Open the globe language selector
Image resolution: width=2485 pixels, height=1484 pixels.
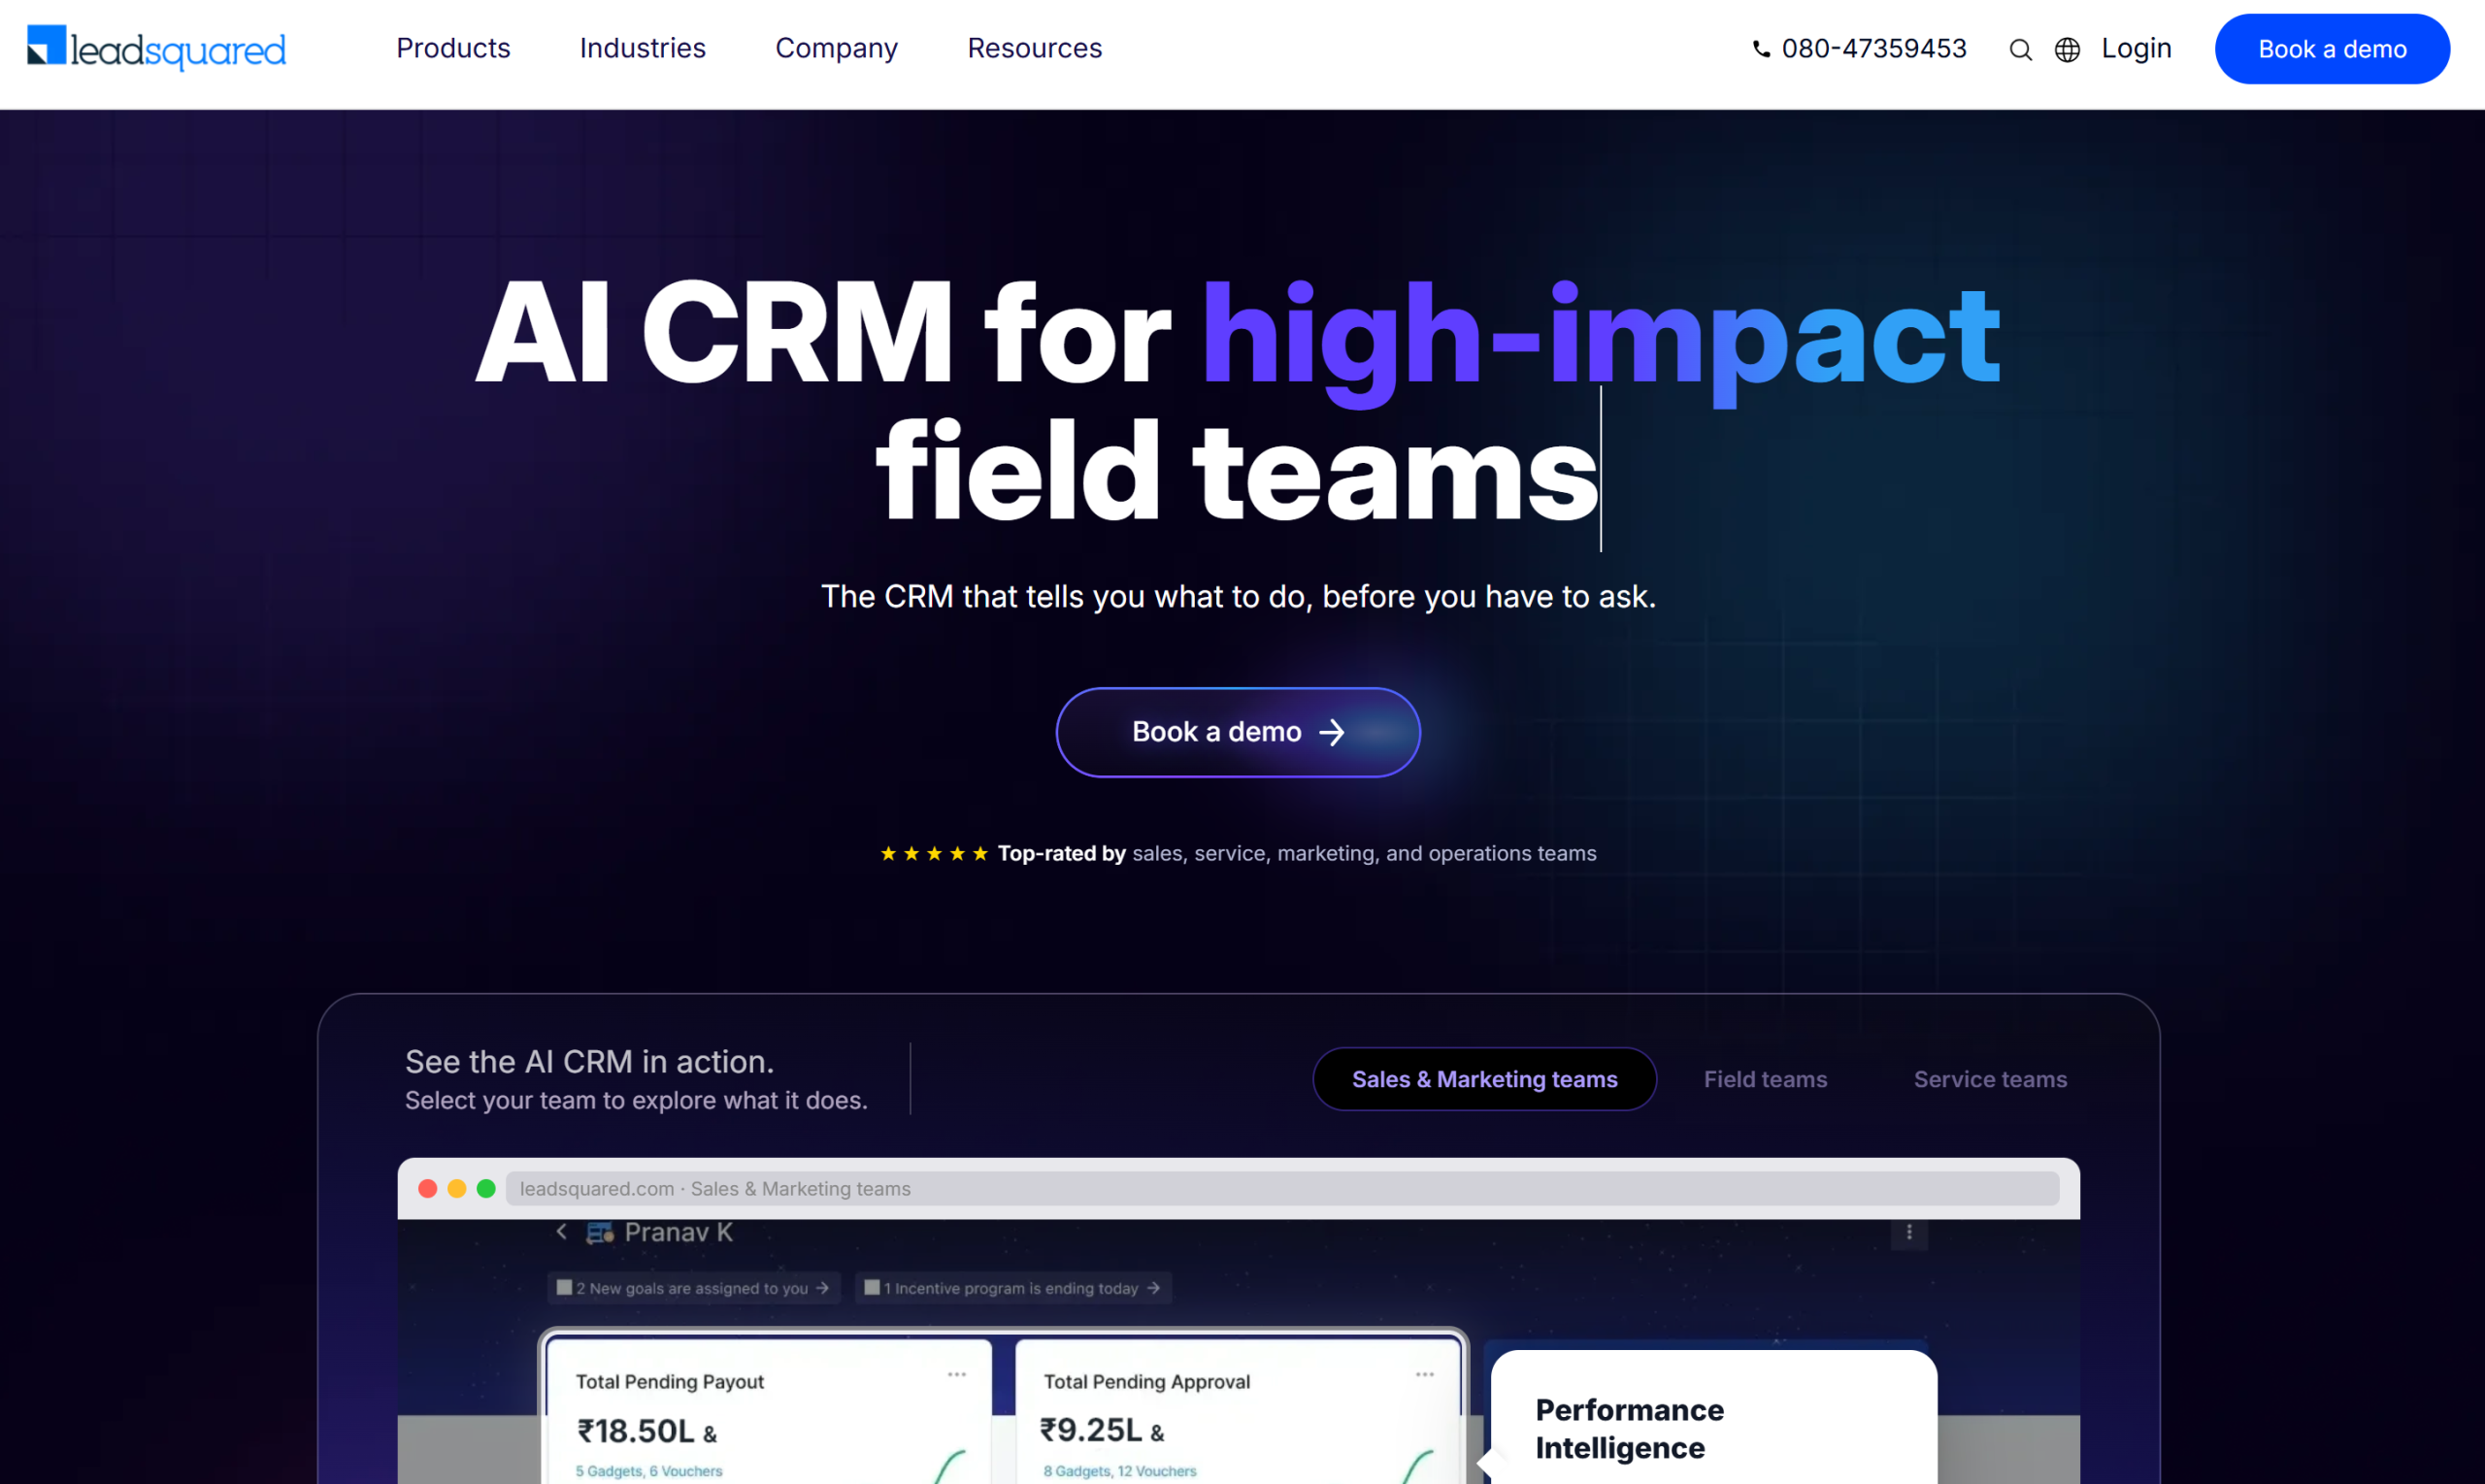point(2067,50)
